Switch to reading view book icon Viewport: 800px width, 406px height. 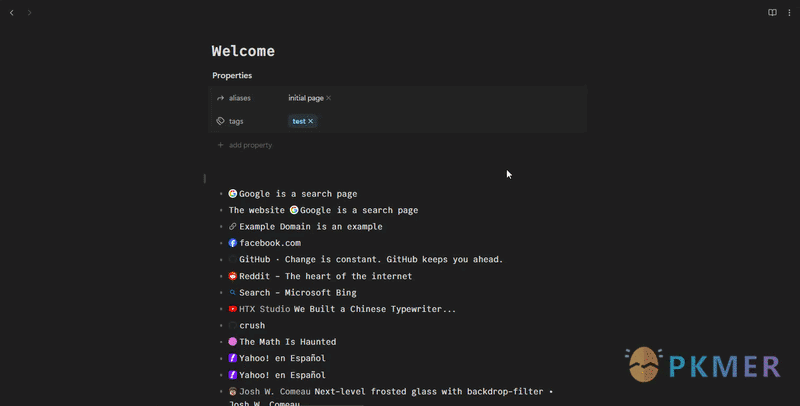[772, 13]
